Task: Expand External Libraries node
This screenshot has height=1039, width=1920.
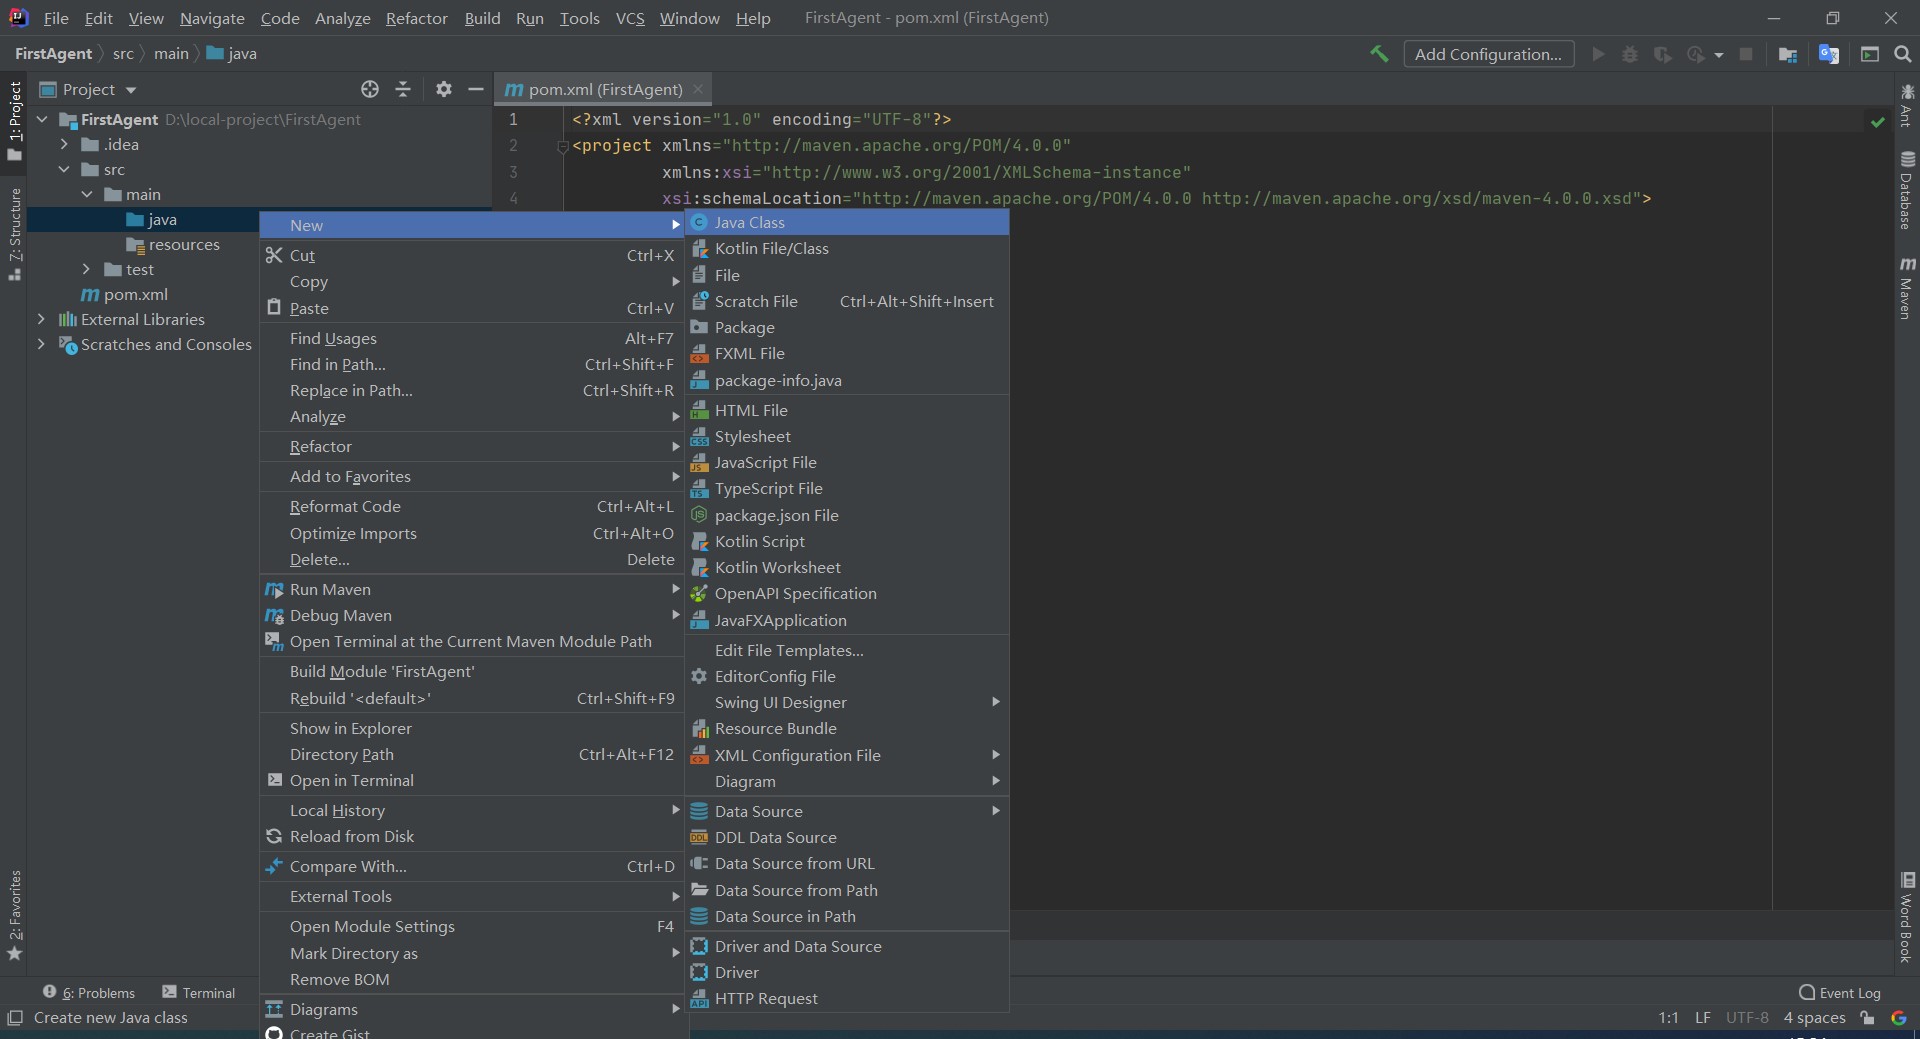Action: (x=41, y=320)
